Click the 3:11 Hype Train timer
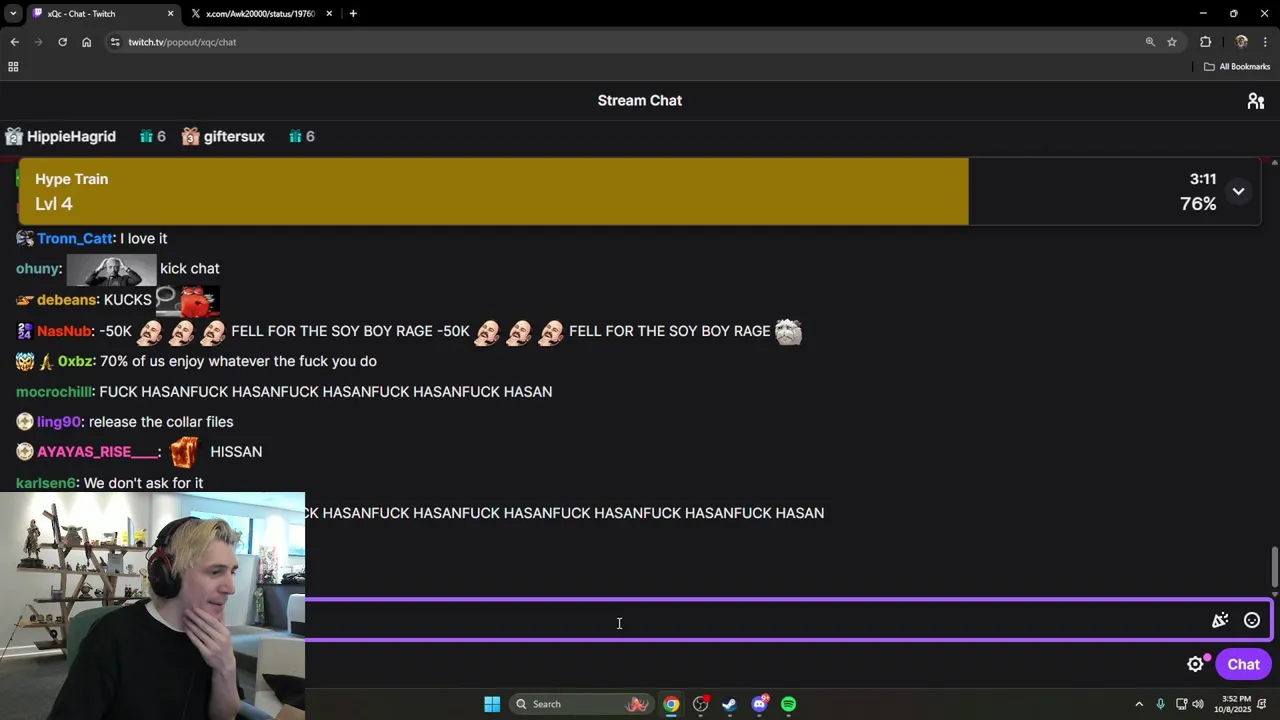 click(x=1202, y=179)
